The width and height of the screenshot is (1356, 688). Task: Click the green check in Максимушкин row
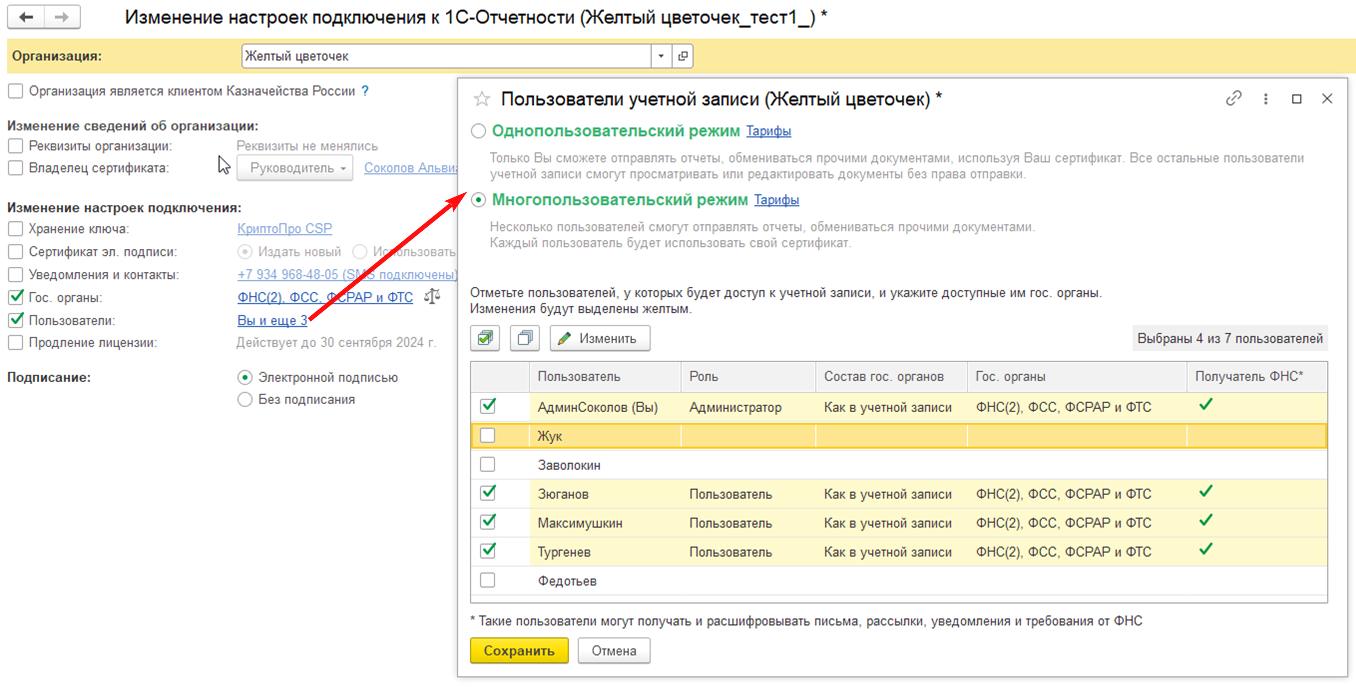[x=1206, y=521]
